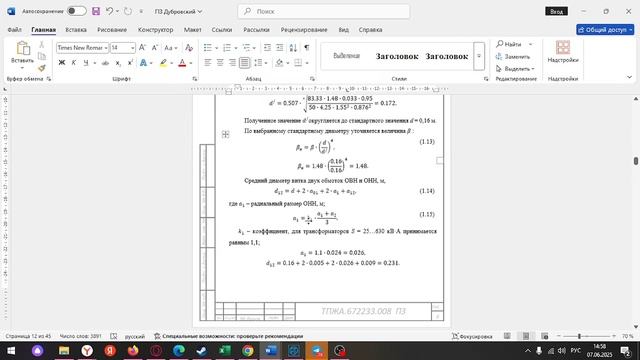This screenshot has width=640, height=360.
Task: Click Найти (Find) button
Action: tap(509, 44)
